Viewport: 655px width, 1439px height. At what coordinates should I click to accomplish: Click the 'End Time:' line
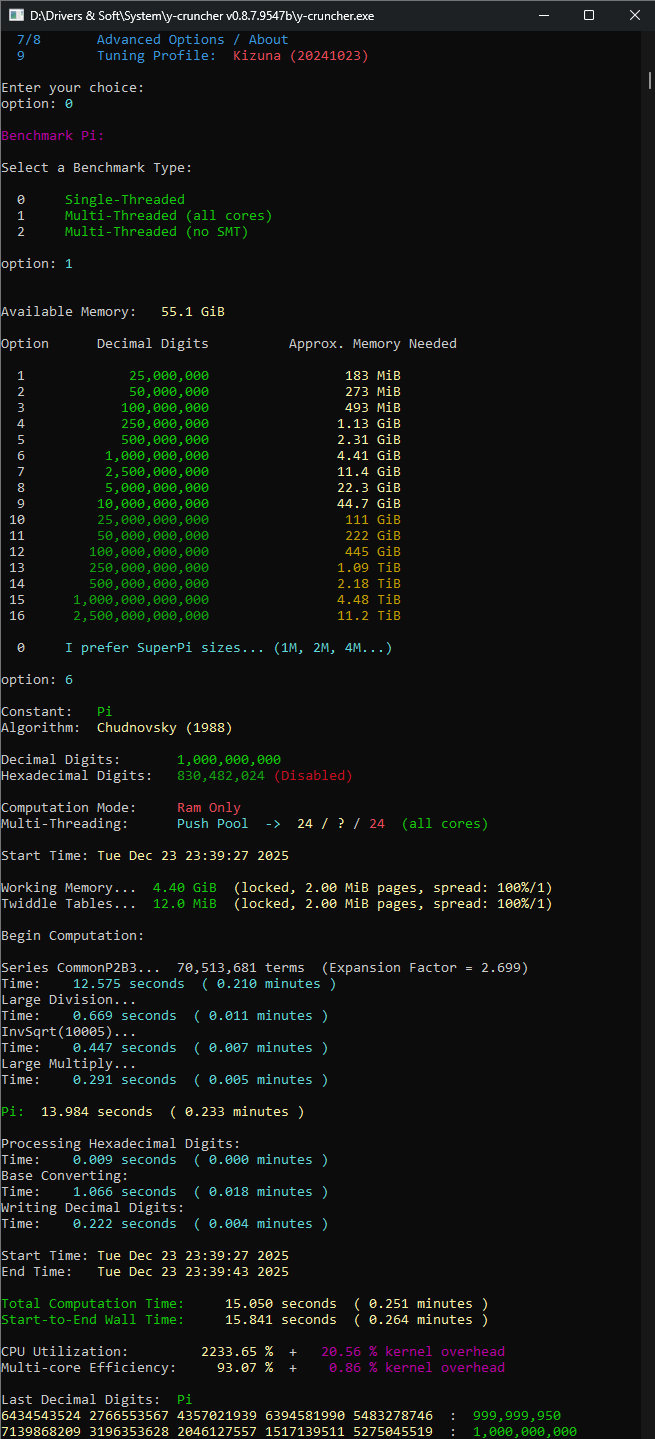(x=144, y=1272)
